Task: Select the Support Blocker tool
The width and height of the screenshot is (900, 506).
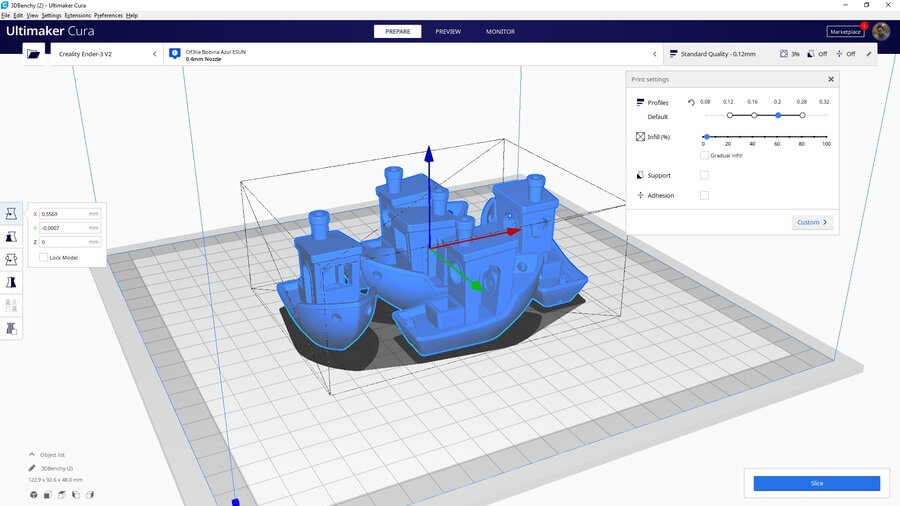Action: click(x=11, y=328)
